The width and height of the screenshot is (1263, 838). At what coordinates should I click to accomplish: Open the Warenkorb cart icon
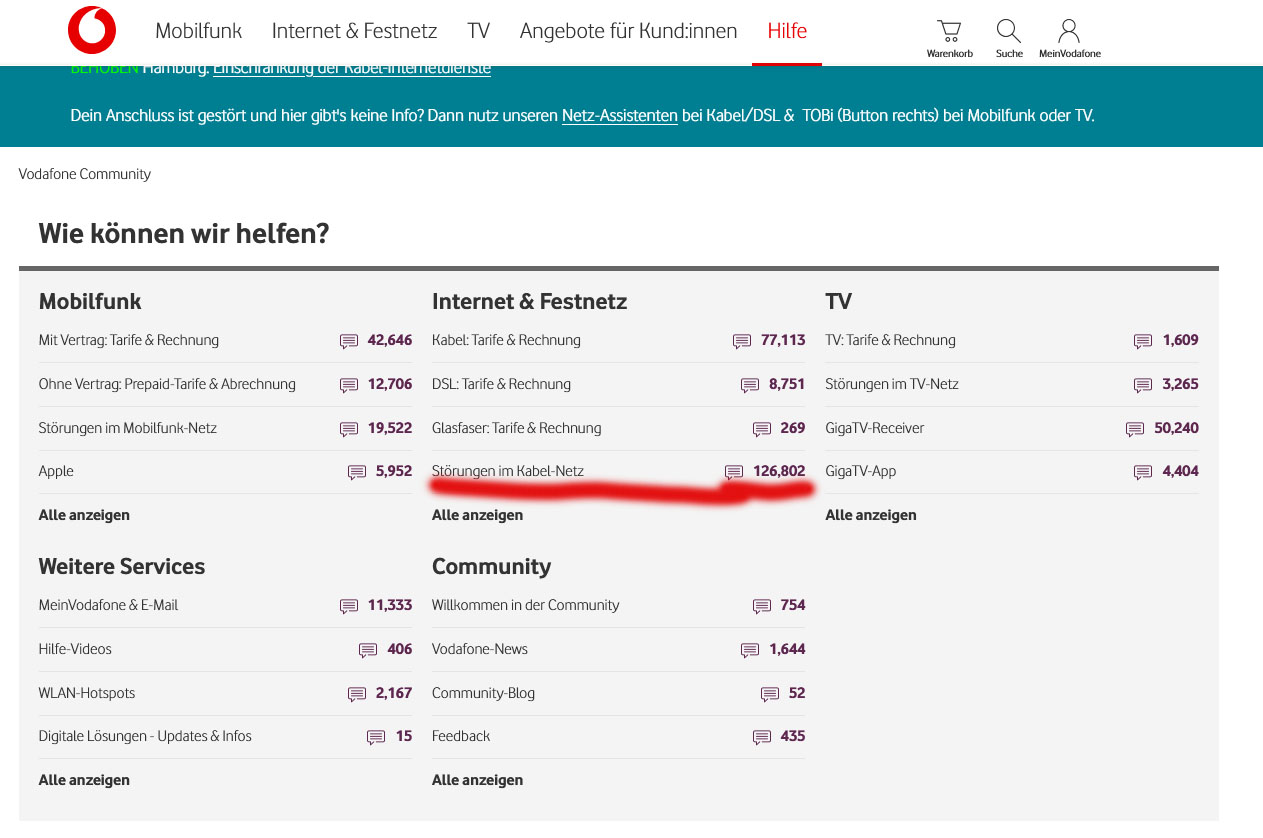pyautogui.click(x=949, y=31)
